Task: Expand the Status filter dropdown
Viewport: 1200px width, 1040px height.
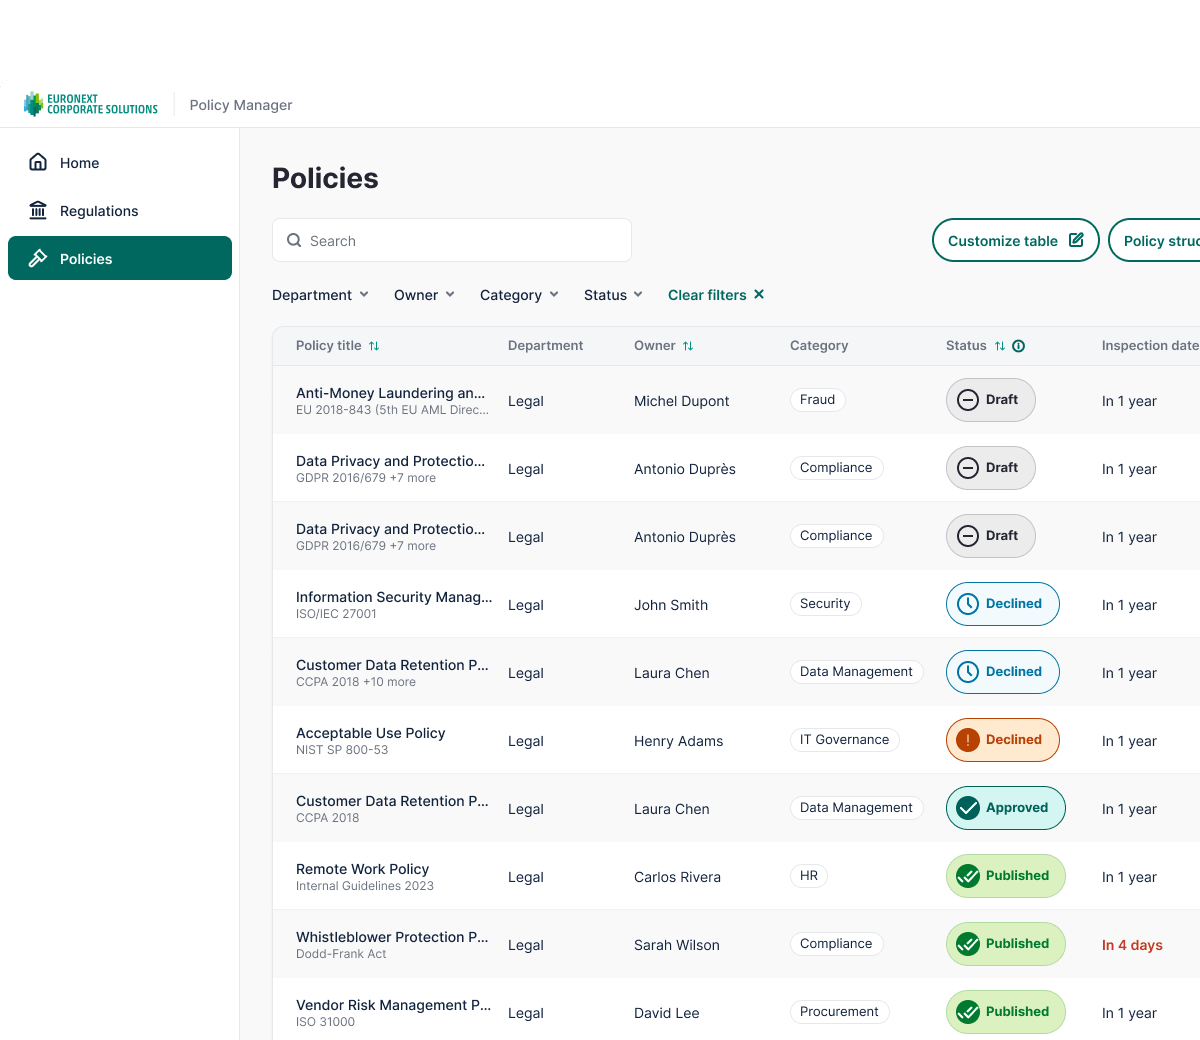Action: [614, 294]
